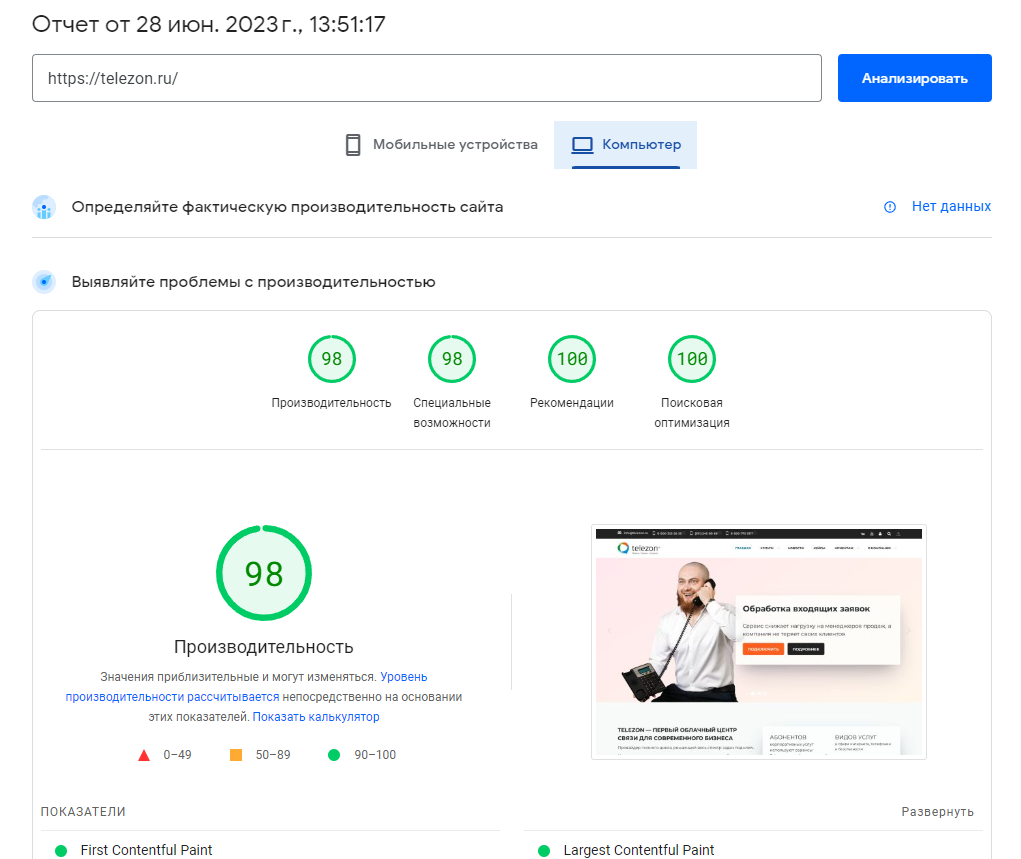Viewport: 1021px width, 859px height.
Task: Select the Производительность 98 score gauge
Action: tap(331, 358)
